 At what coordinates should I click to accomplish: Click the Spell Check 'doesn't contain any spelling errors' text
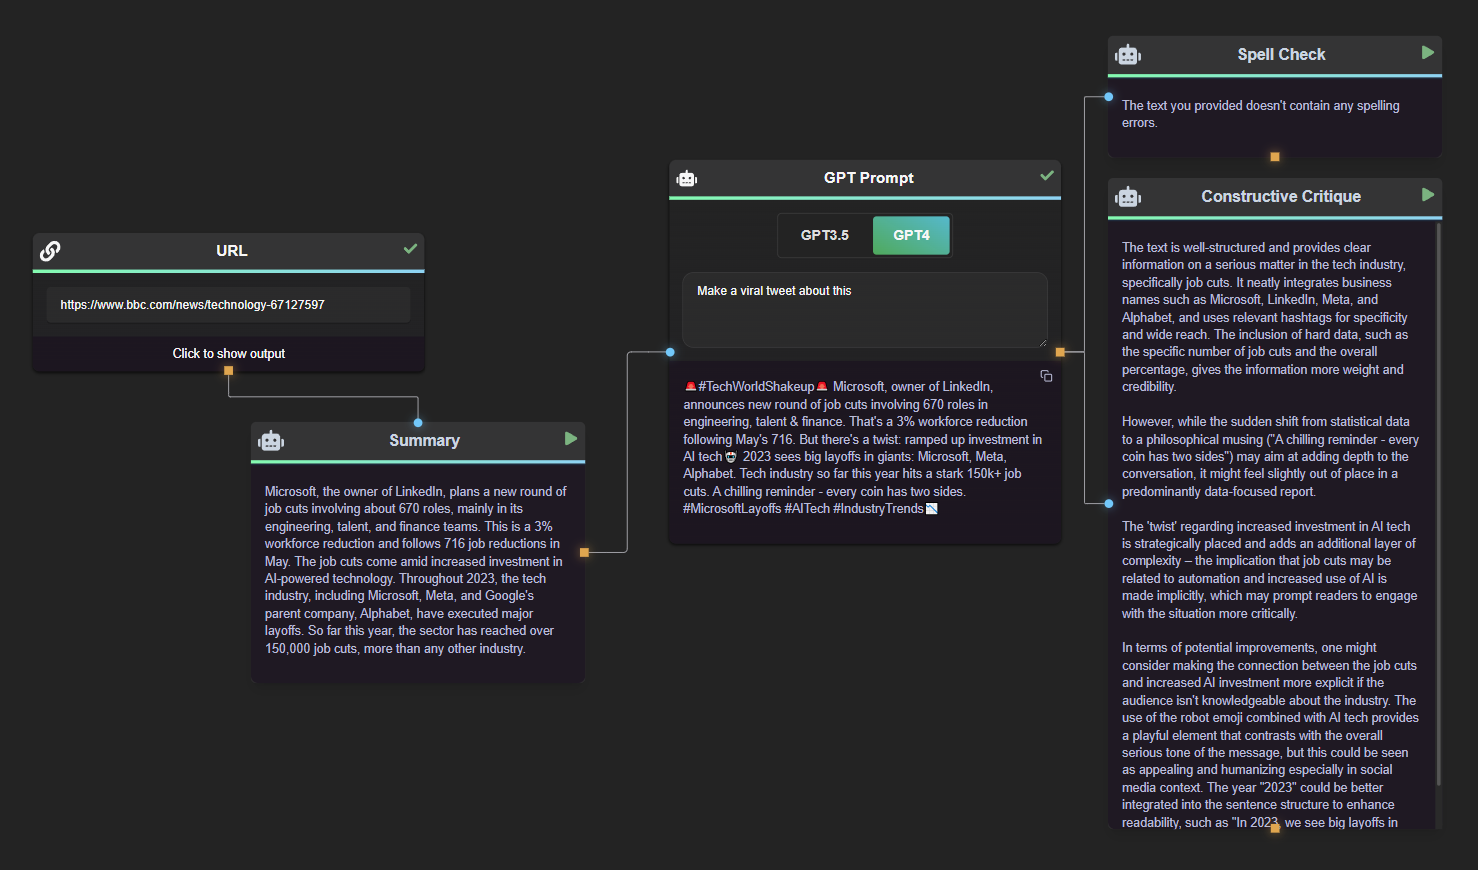(x=1261, y=114)
